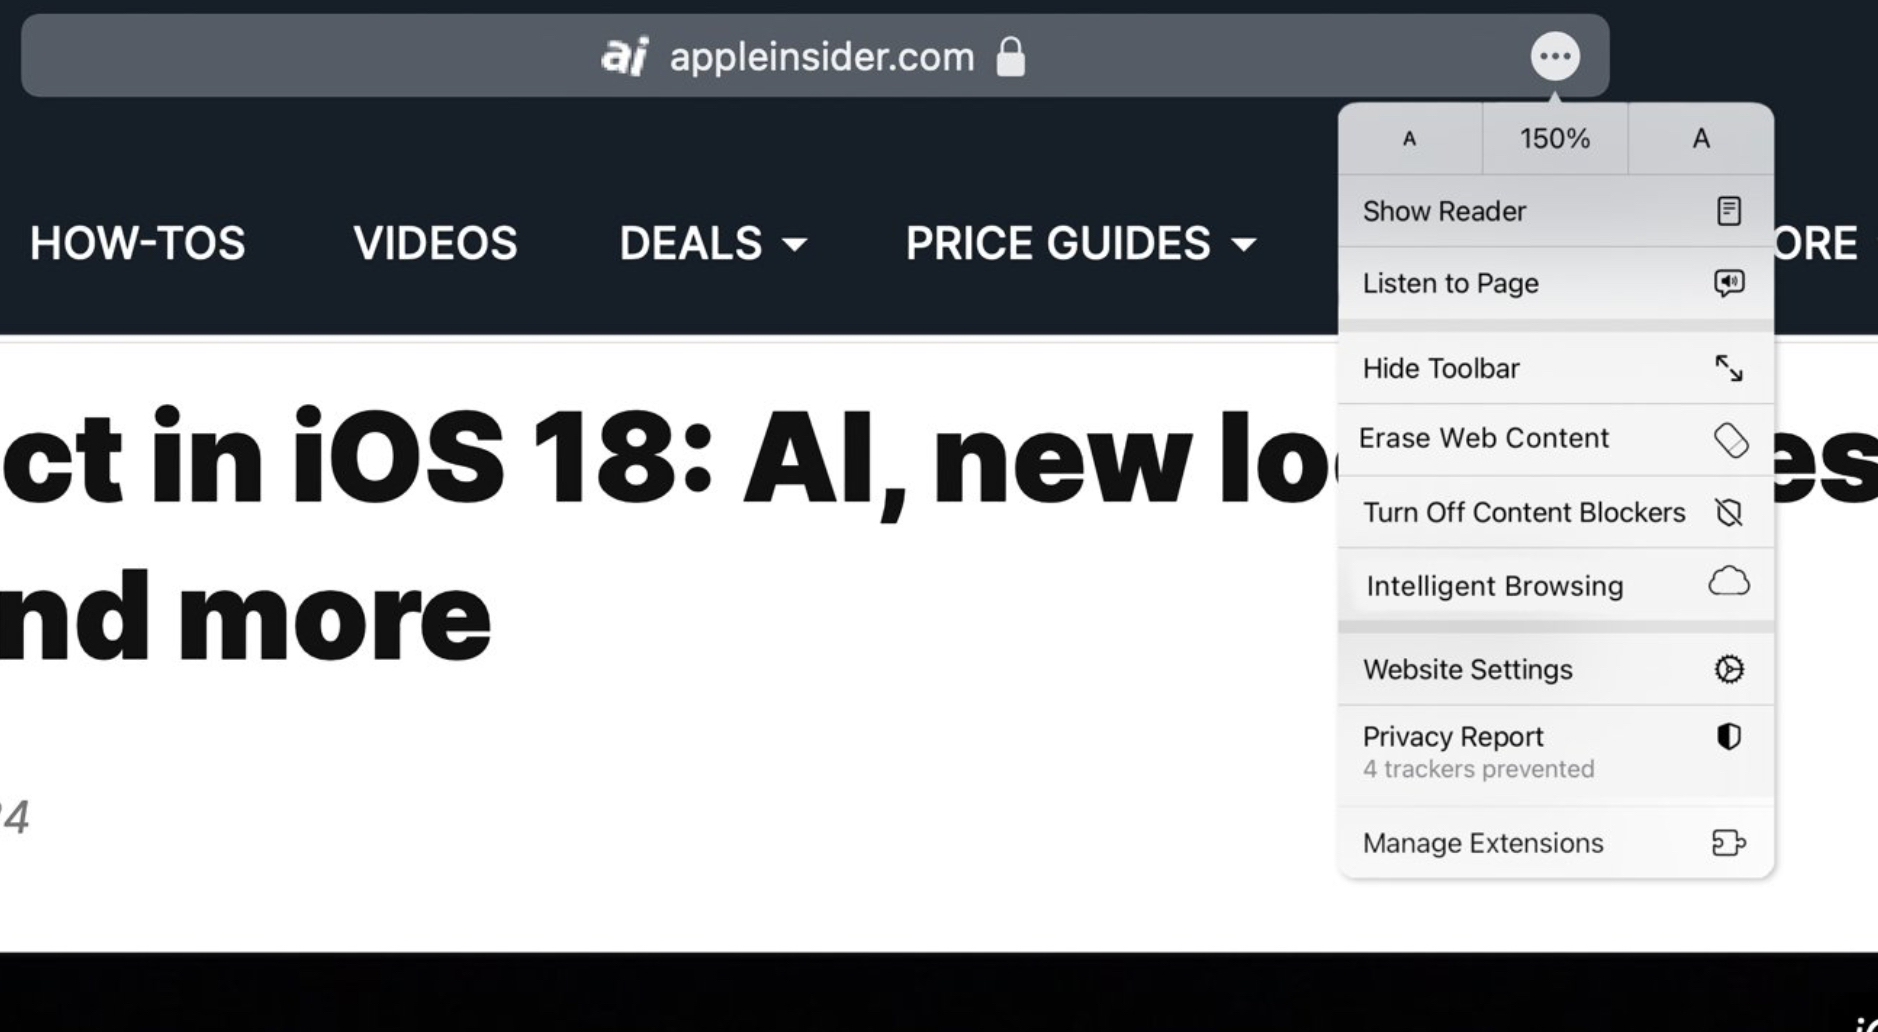The height and width of the screenshot is (1032, 1878).
Task: Click Listen to Page
Action: (x=1450, y=283)
